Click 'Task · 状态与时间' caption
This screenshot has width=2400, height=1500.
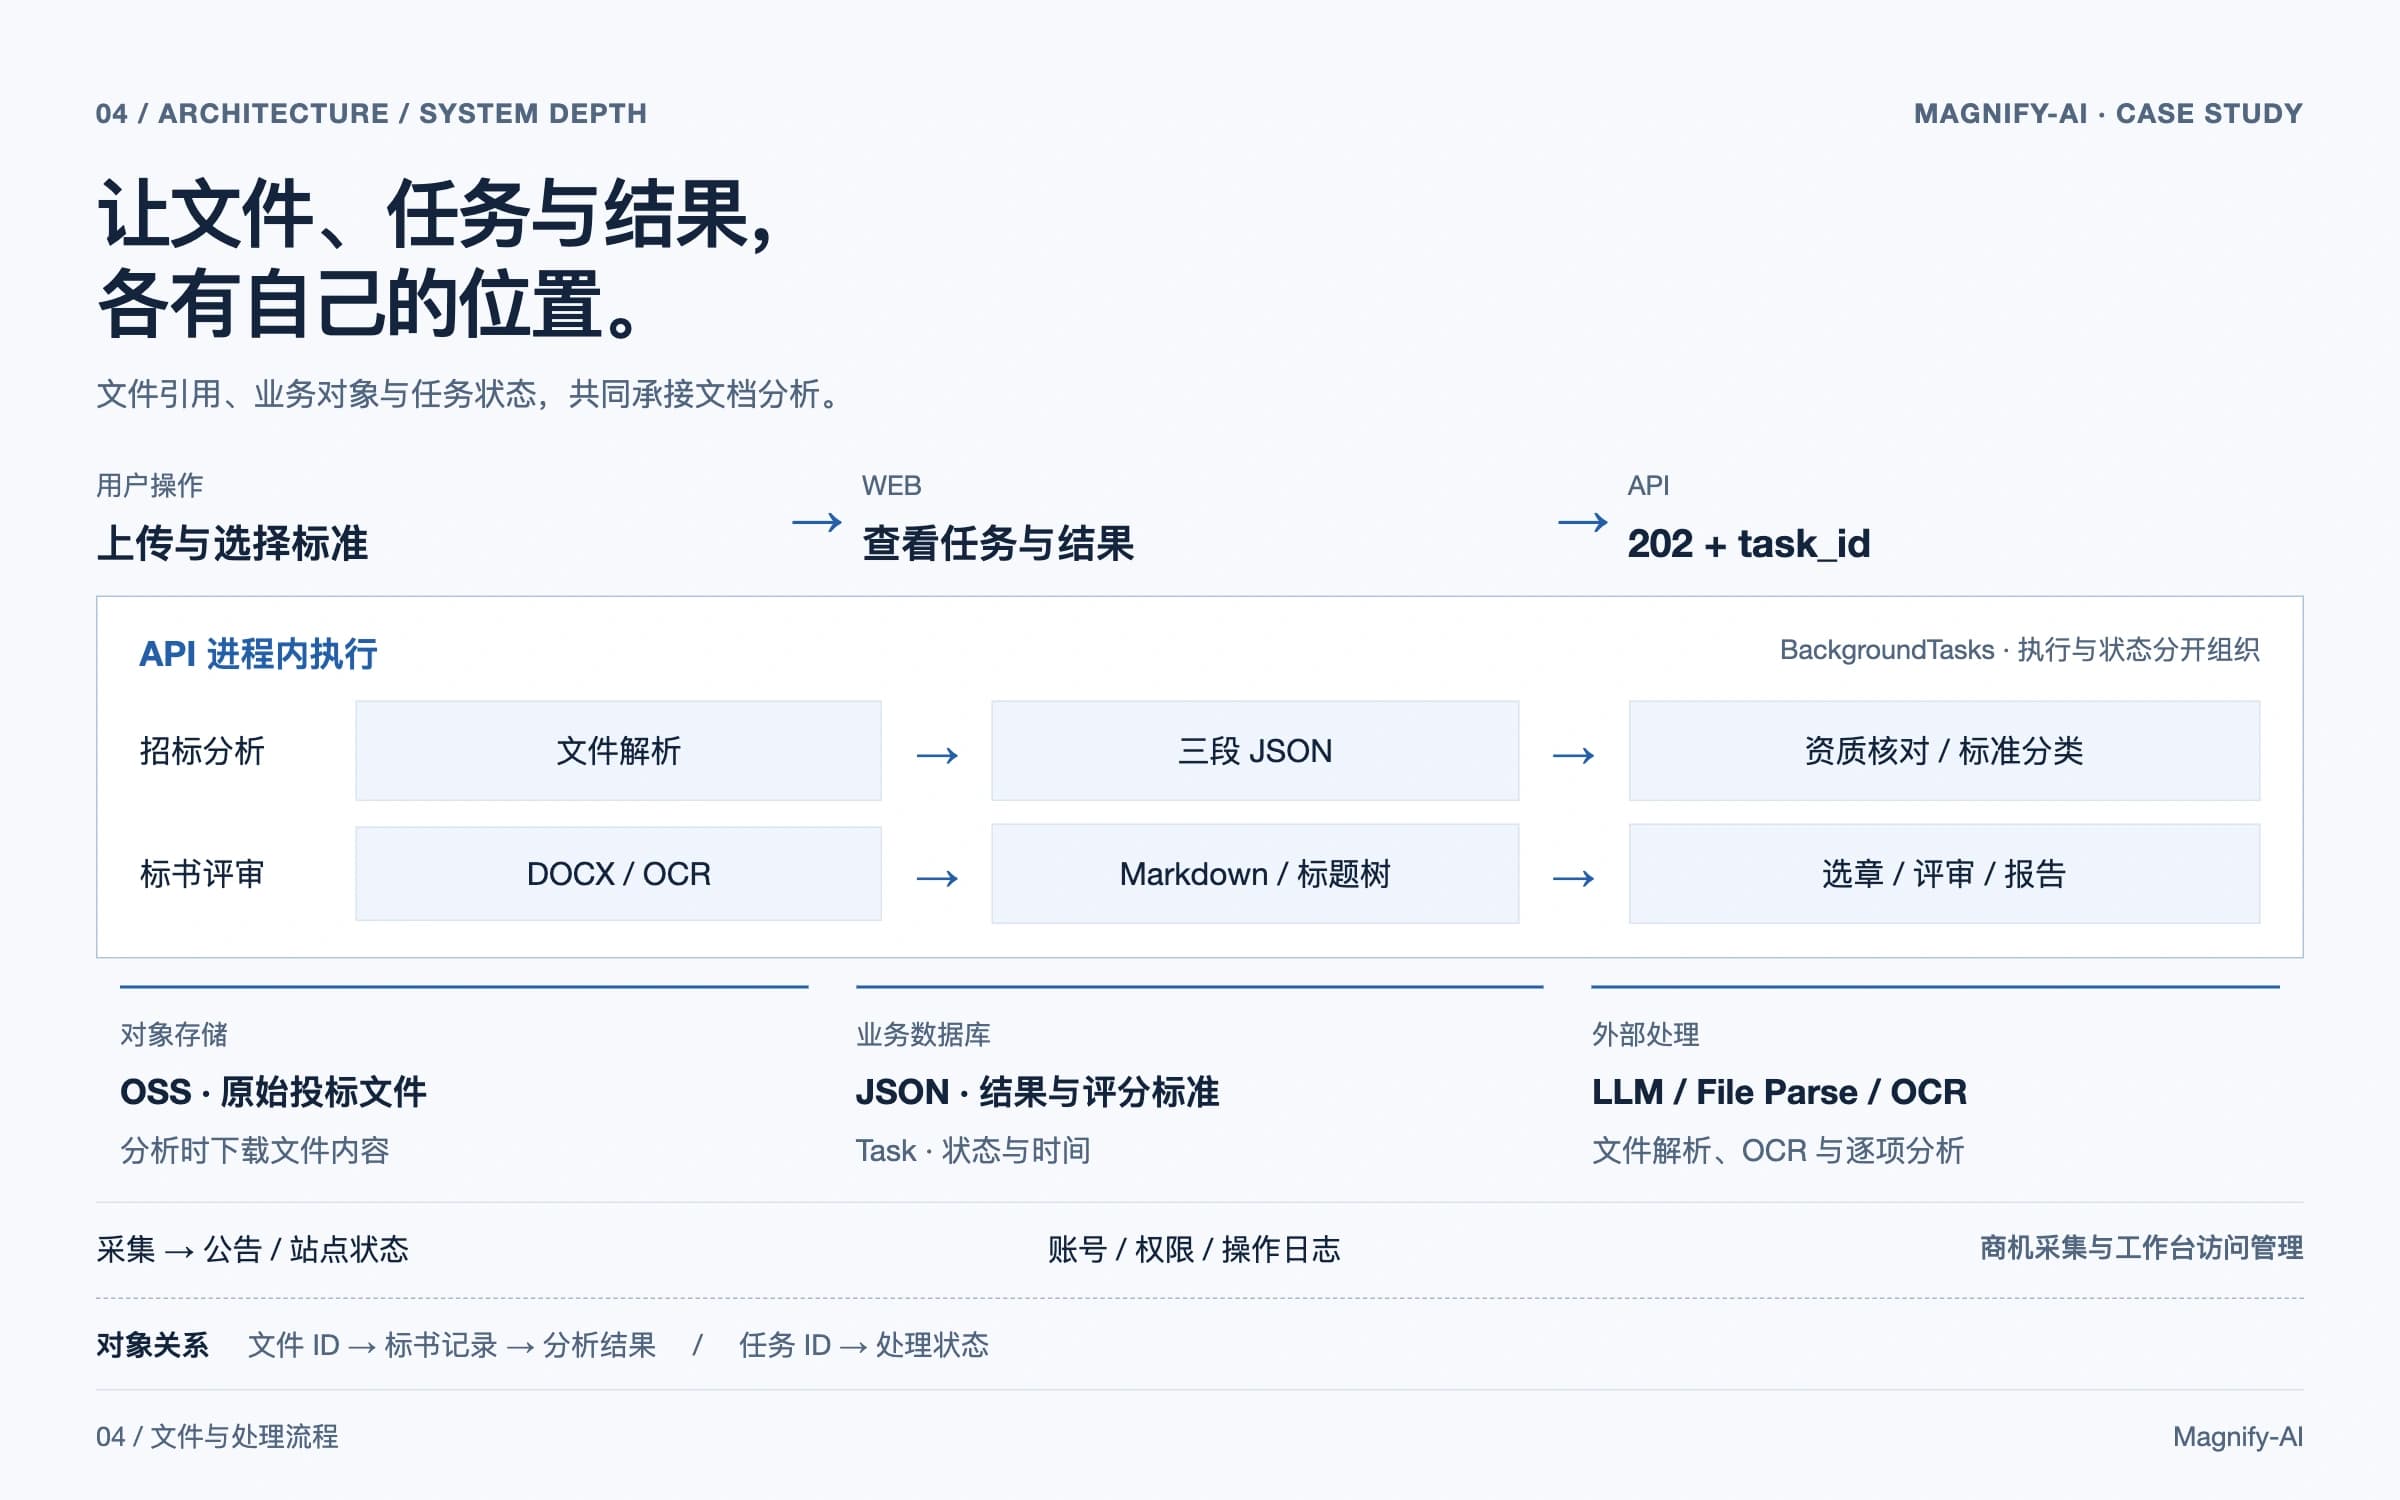click(973, 1150)
